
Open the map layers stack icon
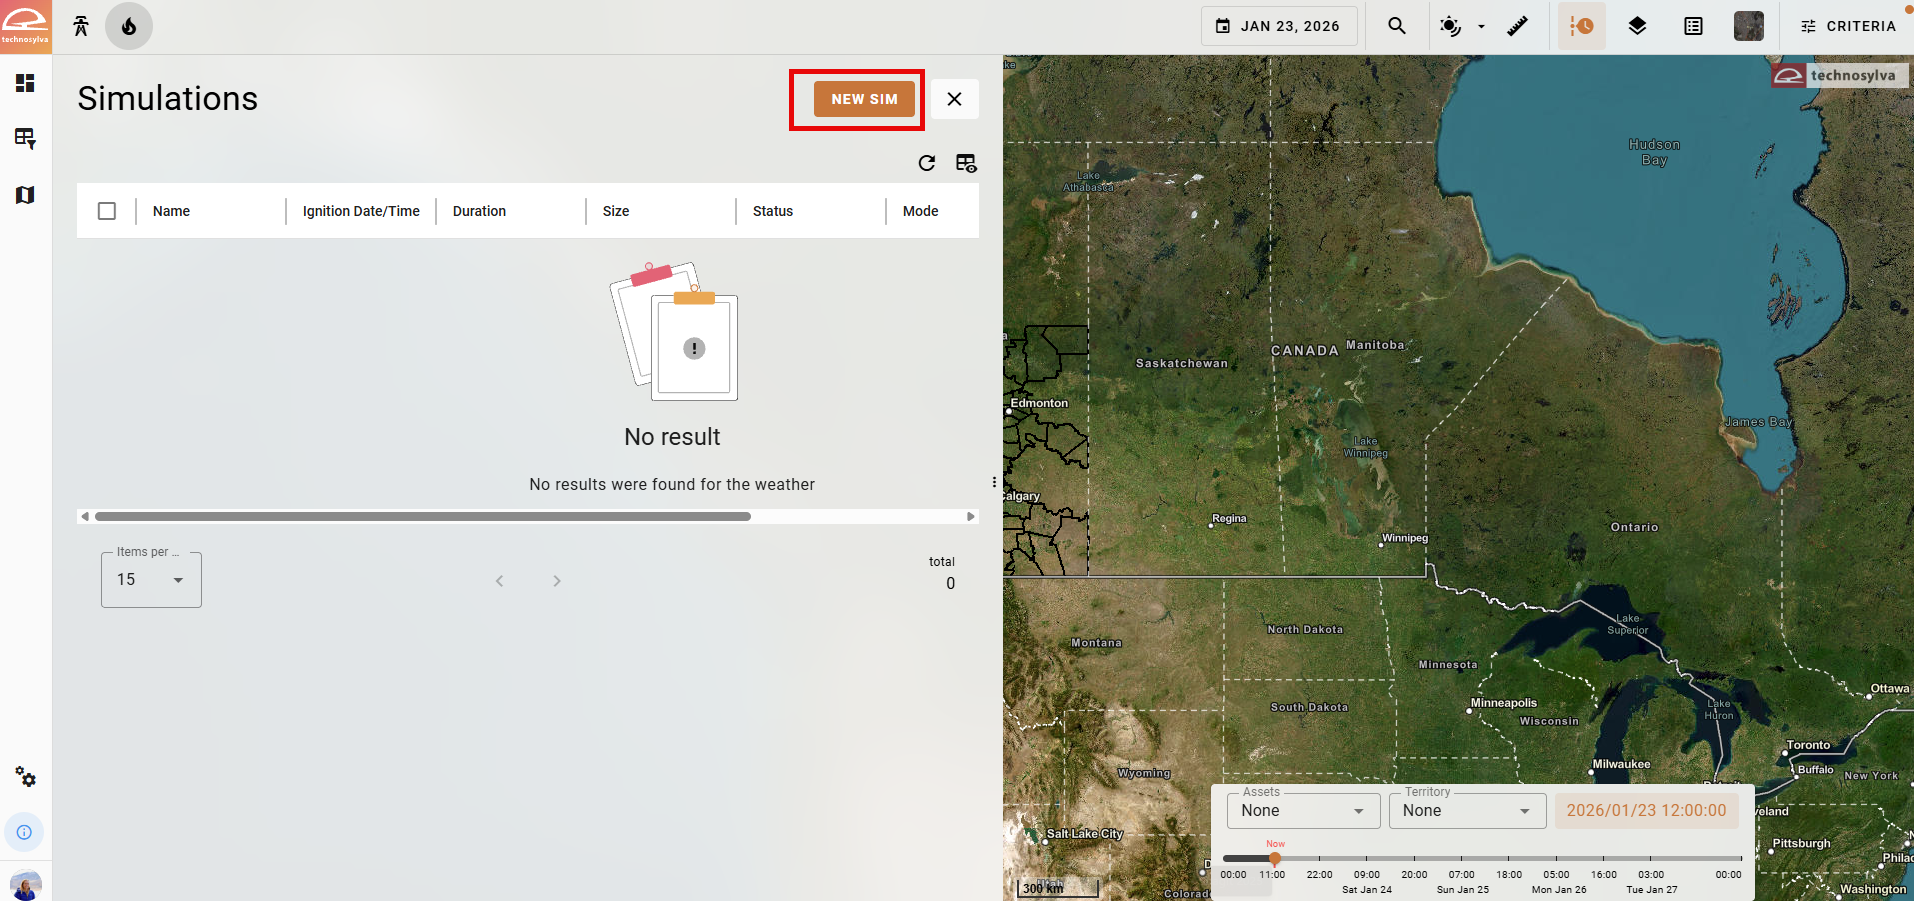click(x=1637, y=27)
